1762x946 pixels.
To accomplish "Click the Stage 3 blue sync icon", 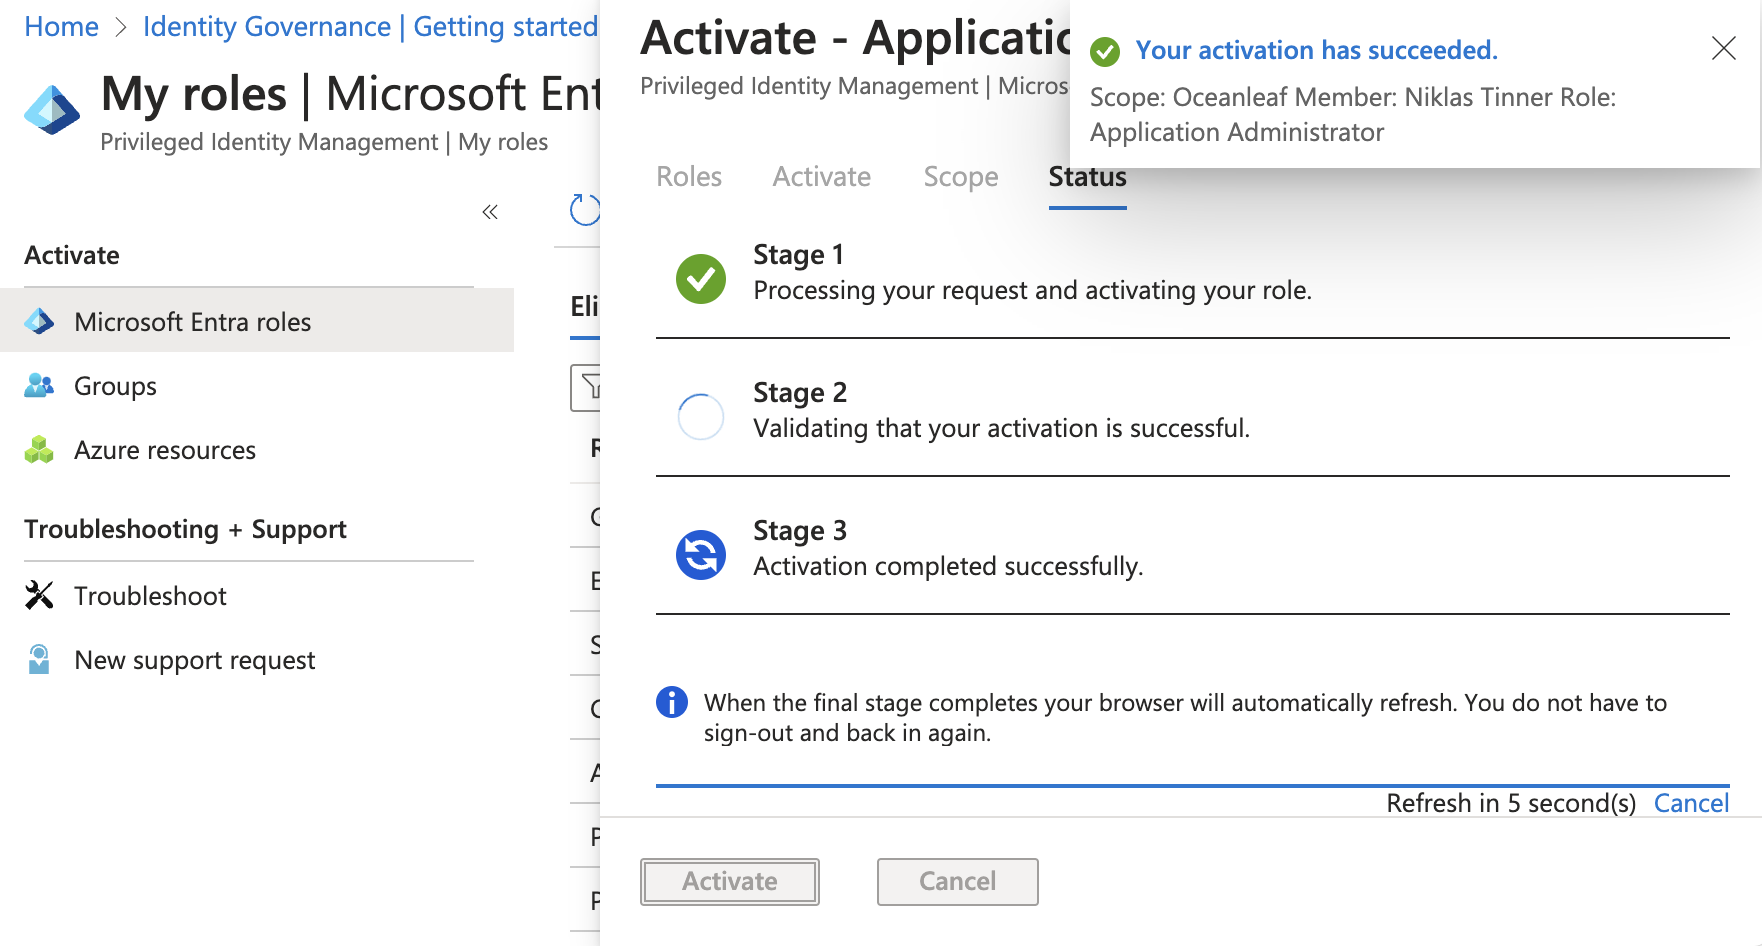I will (x=701, y=554).
